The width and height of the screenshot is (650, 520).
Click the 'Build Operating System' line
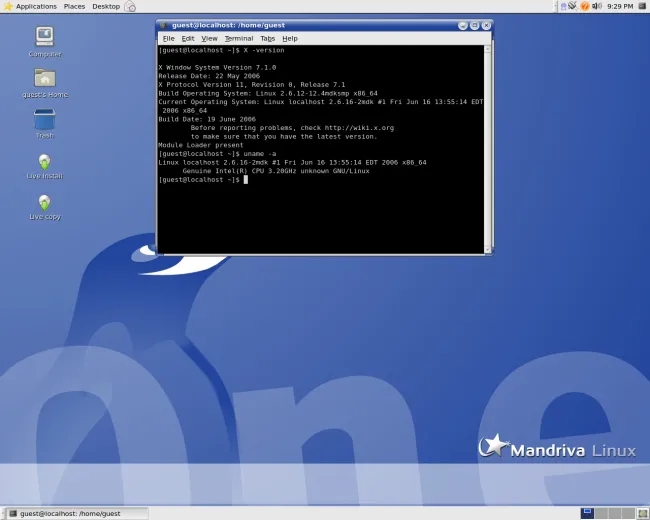click(268, 93)
